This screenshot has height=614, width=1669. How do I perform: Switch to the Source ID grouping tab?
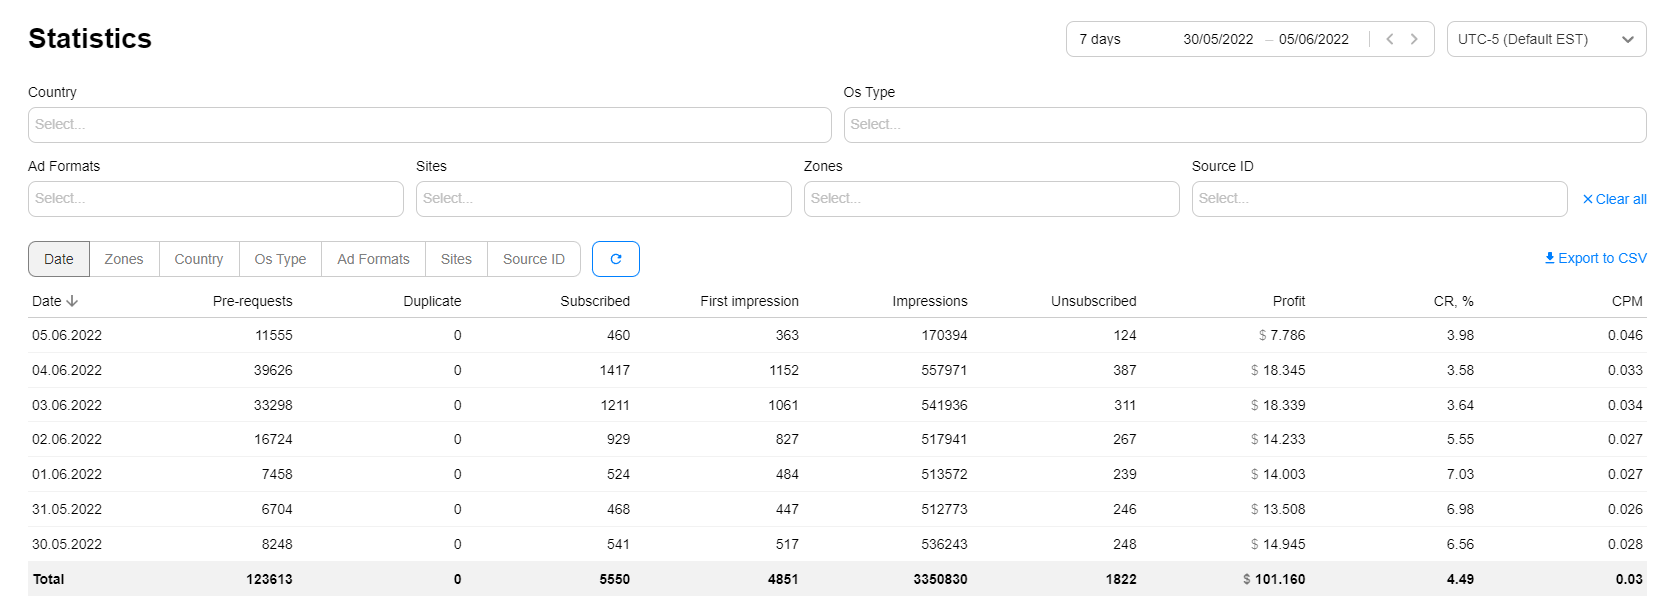[x=533, y=259]
